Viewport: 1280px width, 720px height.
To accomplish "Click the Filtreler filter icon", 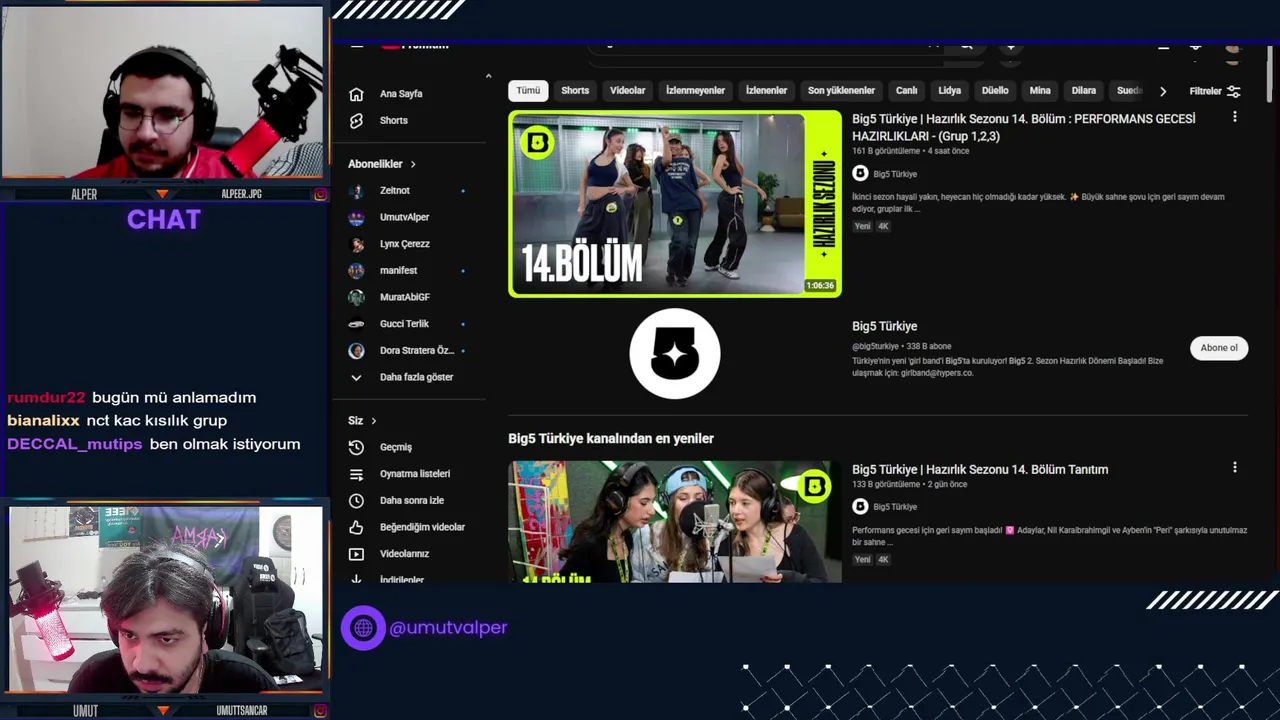I will pos(1234,91).
